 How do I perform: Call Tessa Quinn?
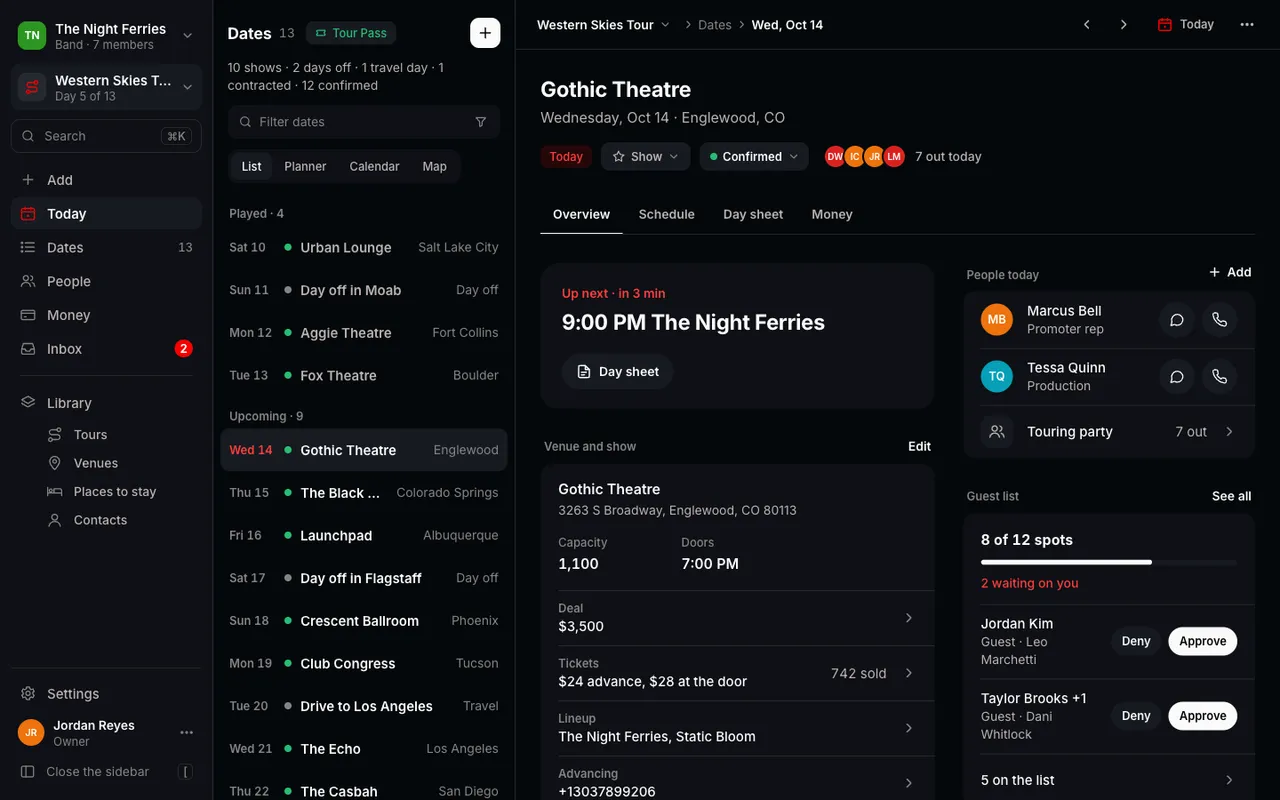pos(1219,377)
